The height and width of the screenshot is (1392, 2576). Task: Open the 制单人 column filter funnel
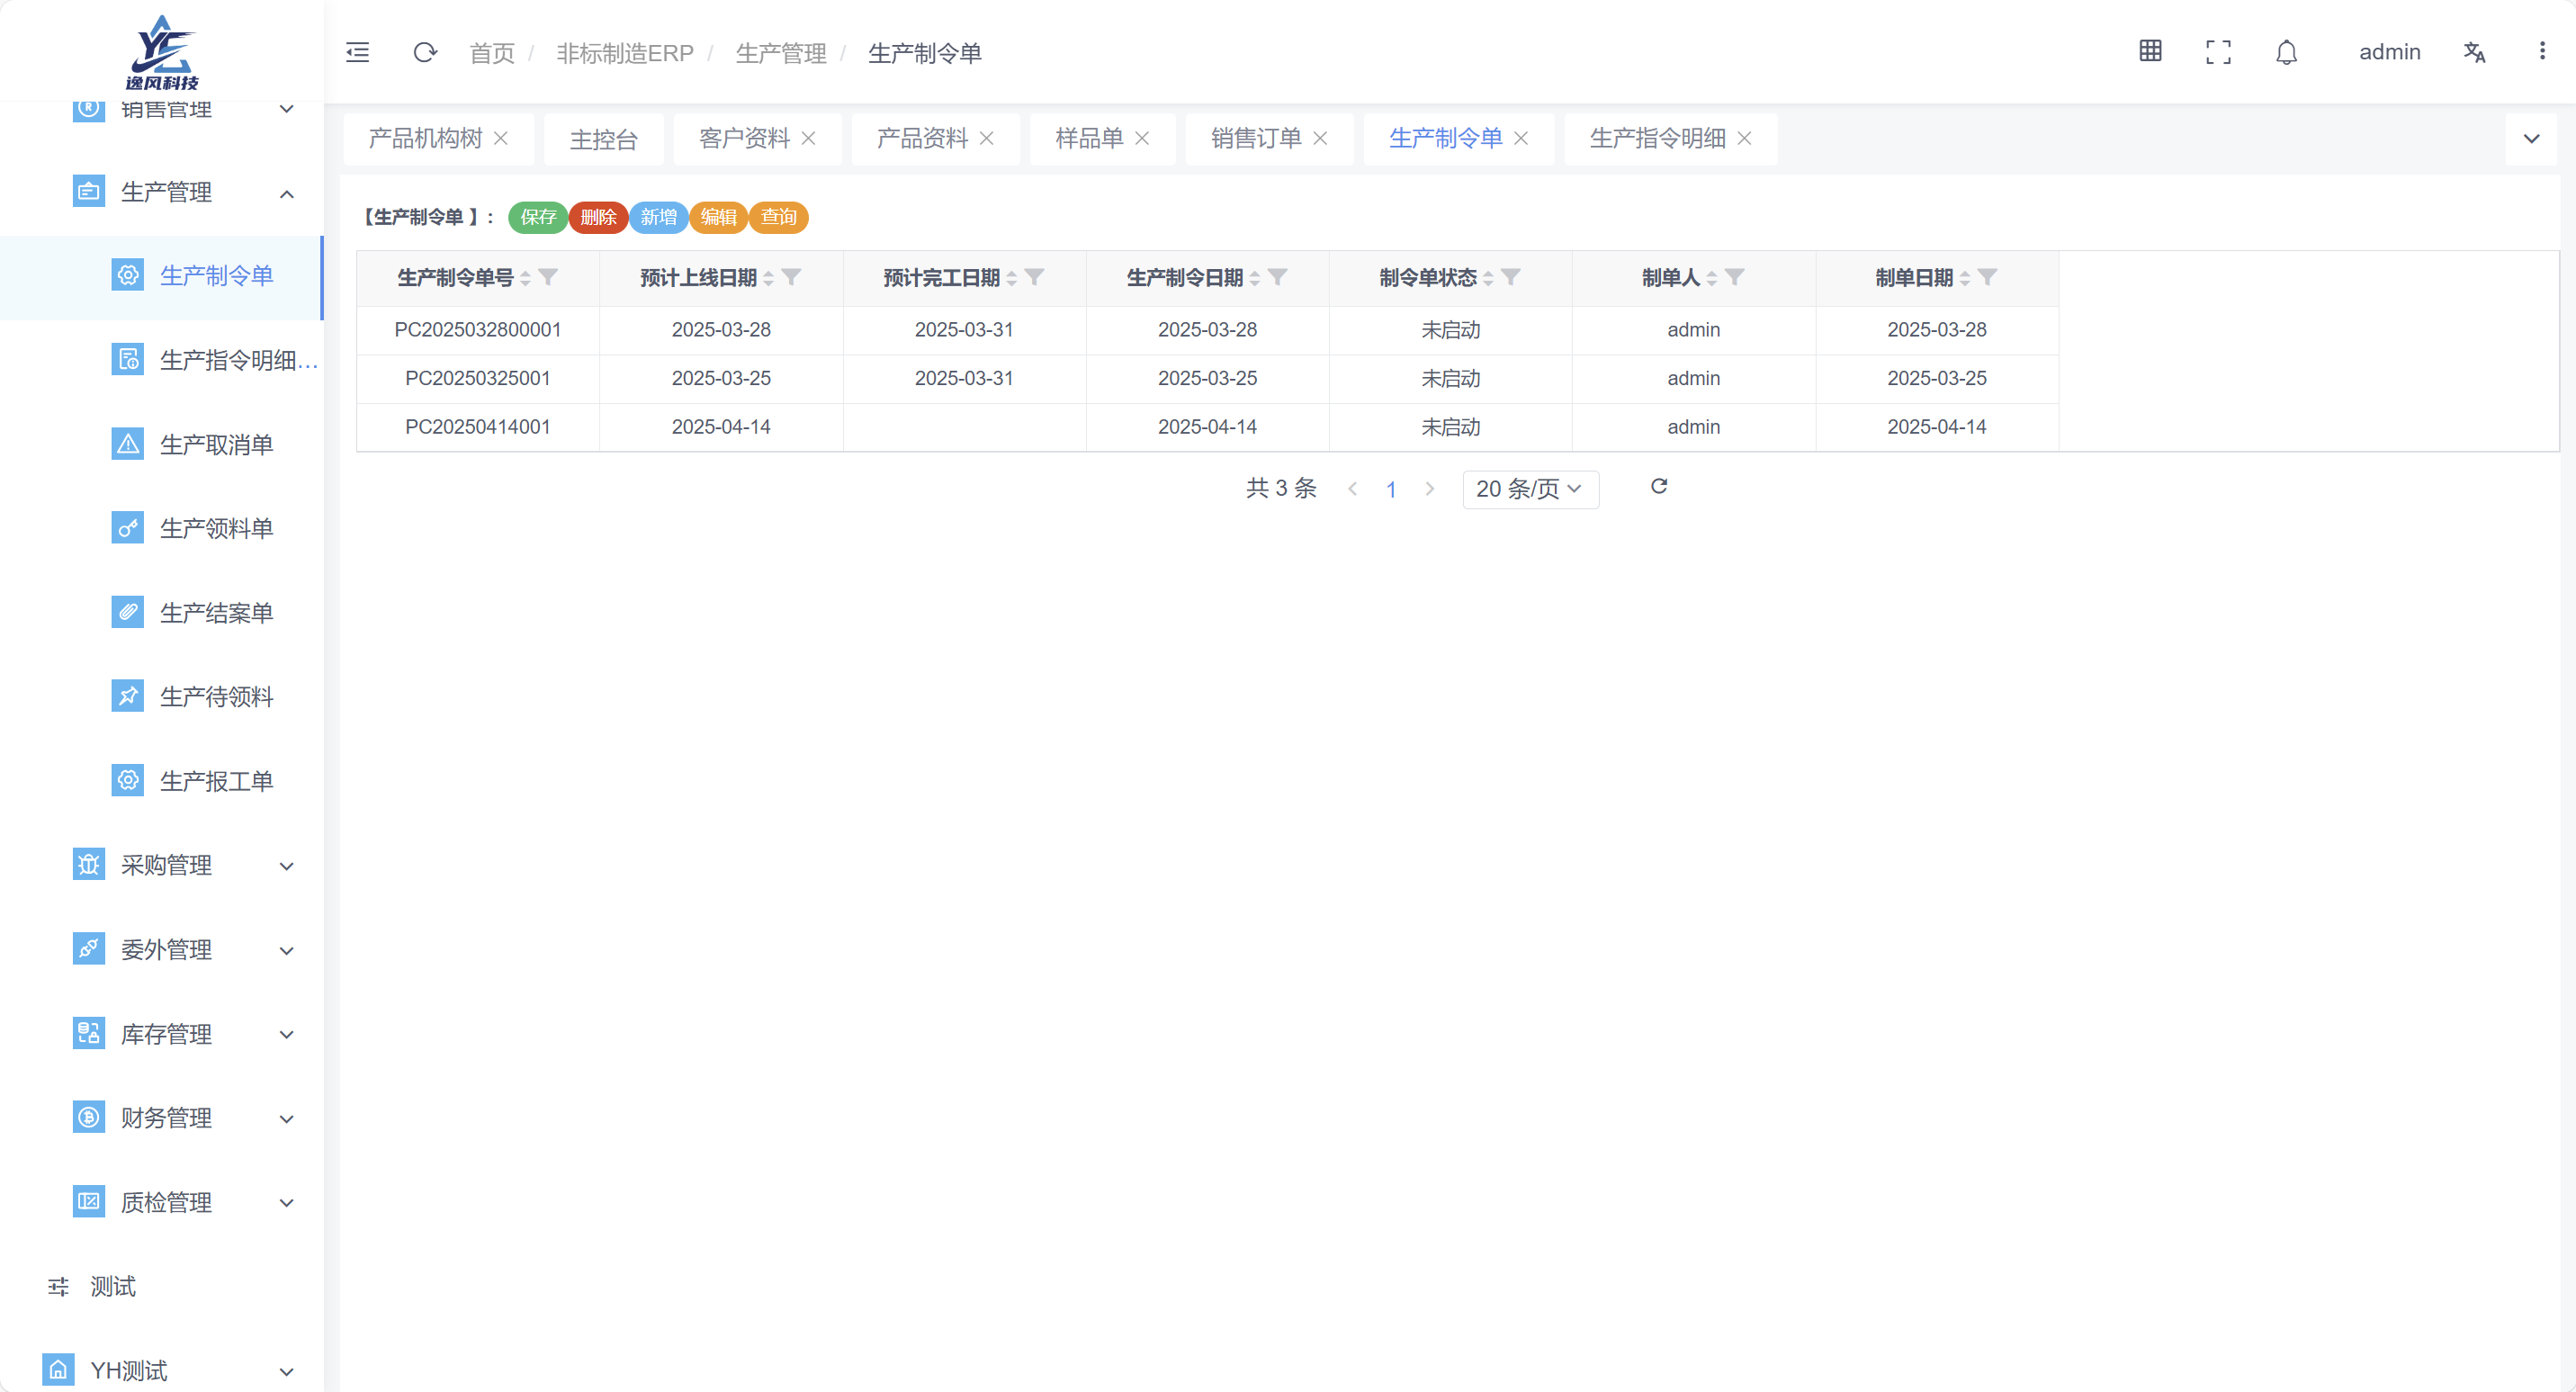(x=1737, y=277)
